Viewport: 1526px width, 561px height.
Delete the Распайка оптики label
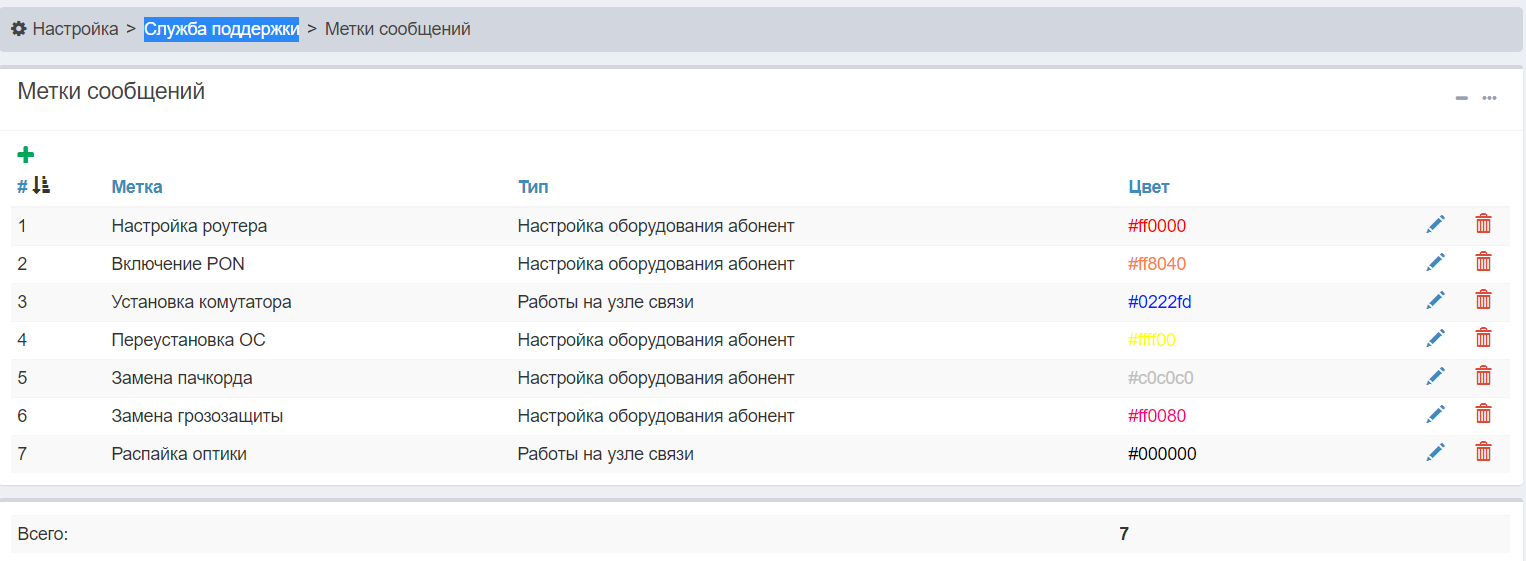point(1483,453)
